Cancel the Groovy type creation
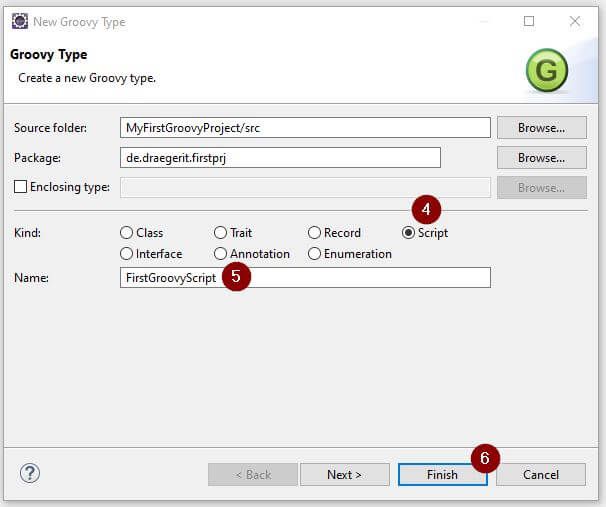606x507 pixels. pyautogui.click(x=541, y=475)
